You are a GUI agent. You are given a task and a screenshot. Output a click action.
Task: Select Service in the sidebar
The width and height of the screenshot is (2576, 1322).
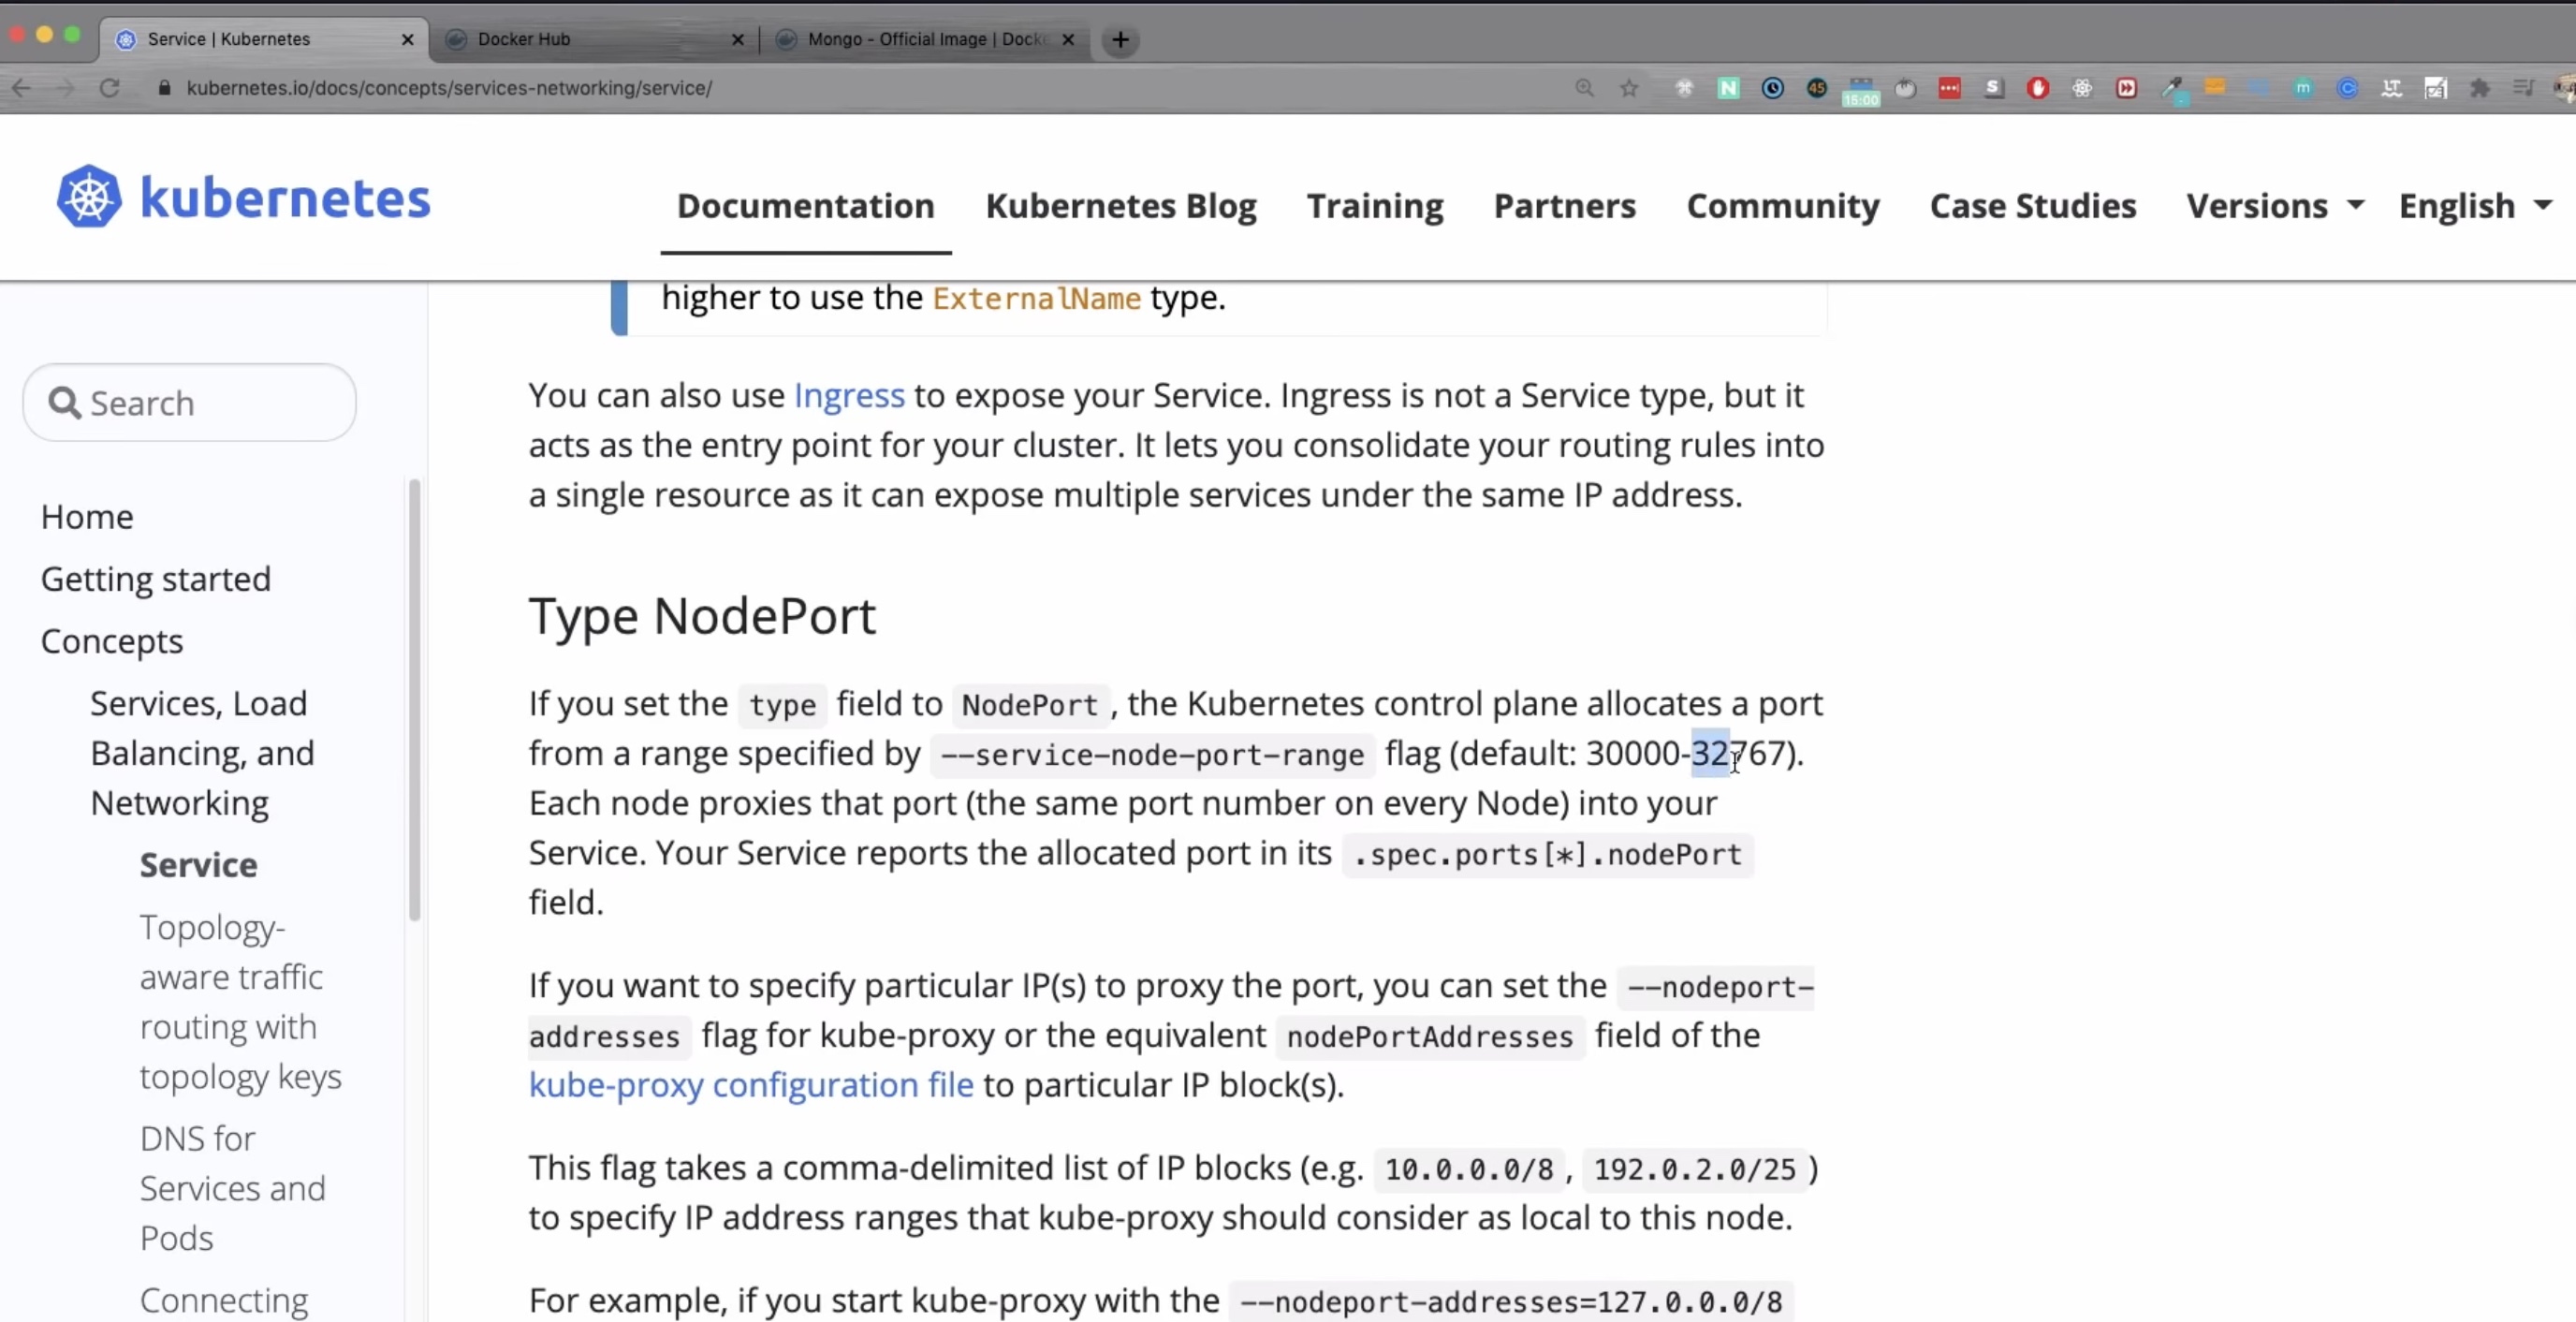click(x=198, y=865)
